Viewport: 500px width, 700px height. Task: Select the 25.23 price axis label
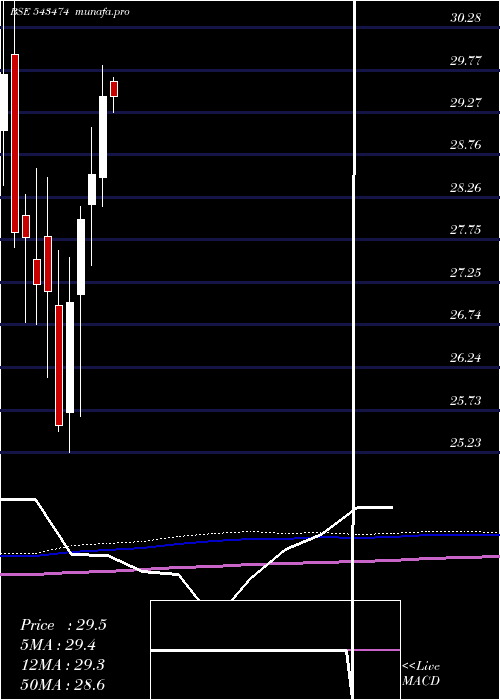tap(466, 442)
